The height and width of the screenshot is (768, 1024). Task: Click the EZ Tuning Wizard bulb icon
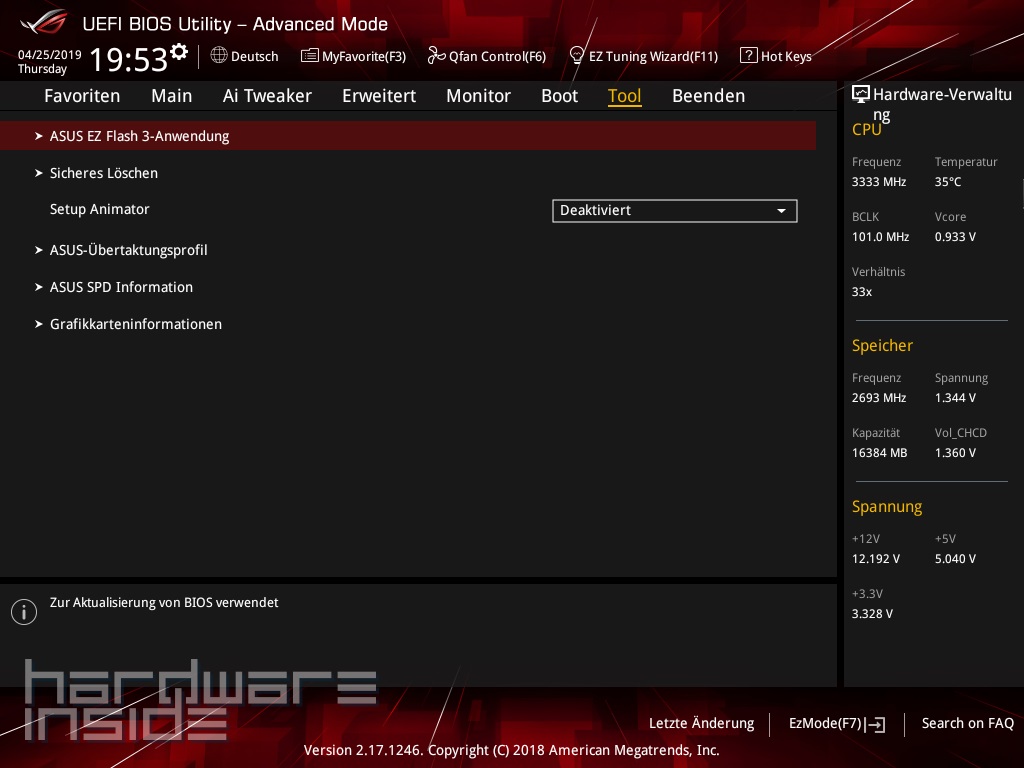click(x=577, y=56)
